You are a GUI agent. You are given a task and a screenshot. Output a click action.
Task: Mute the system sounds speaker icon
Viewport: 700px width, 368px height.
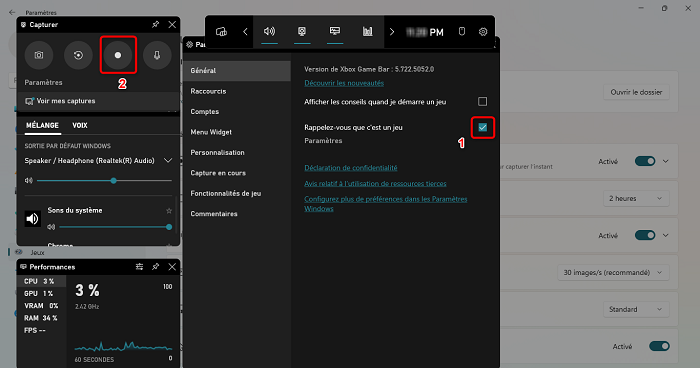point(51,227)
